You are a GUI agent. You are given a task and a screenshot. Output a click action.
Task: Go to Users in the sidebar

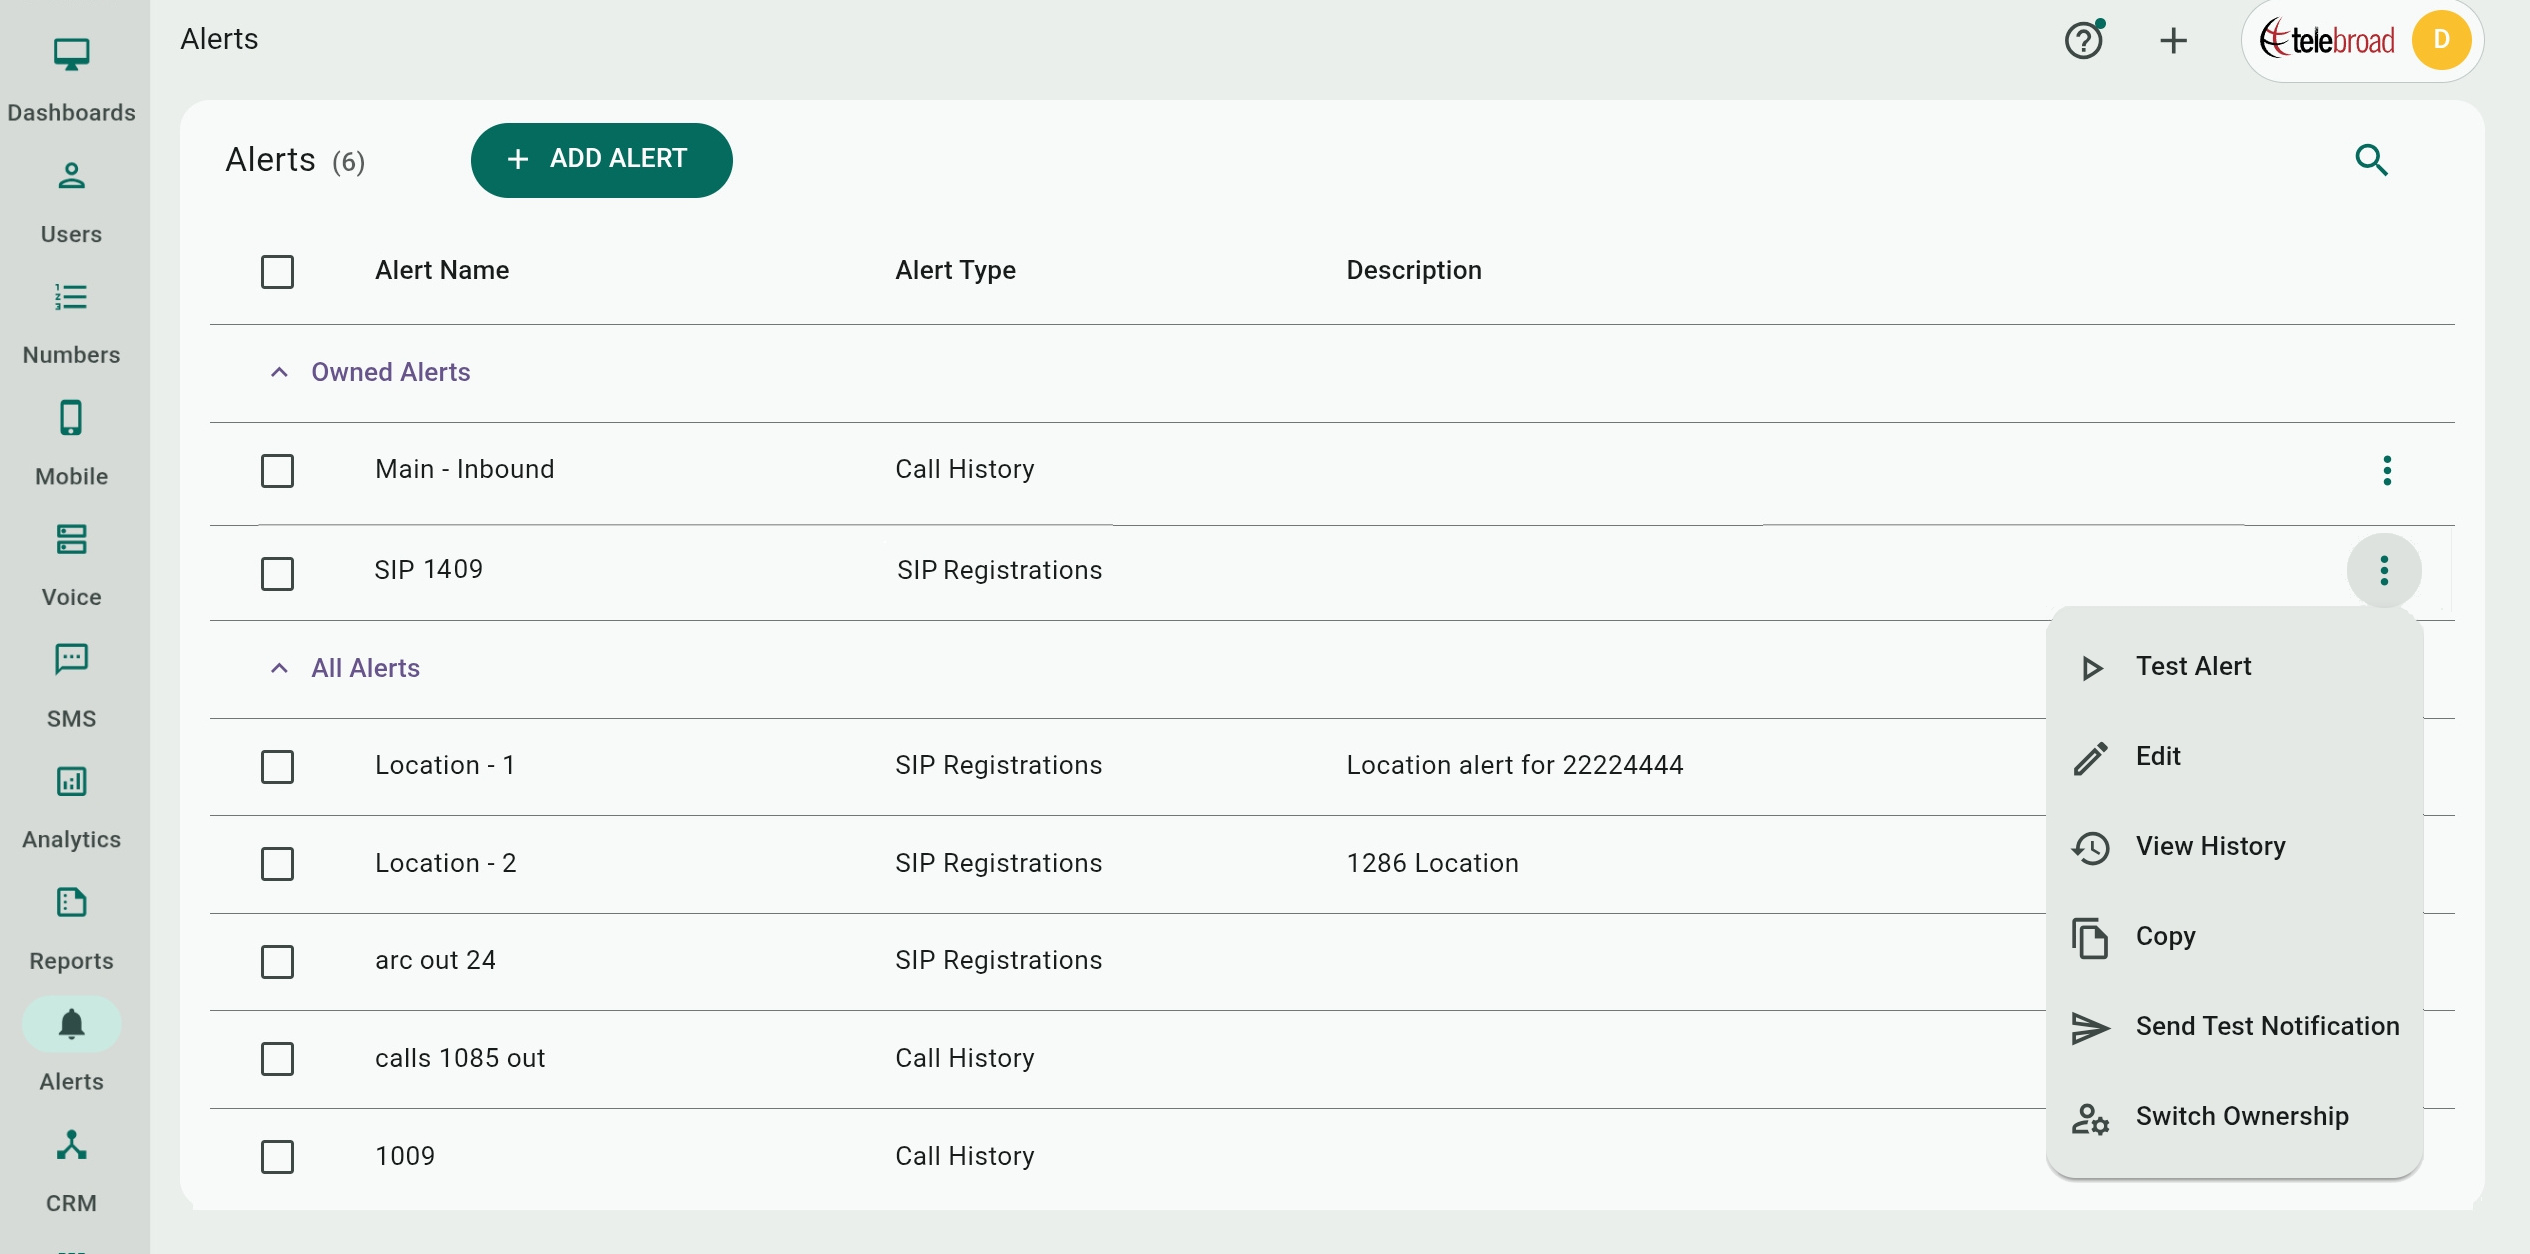71,176
